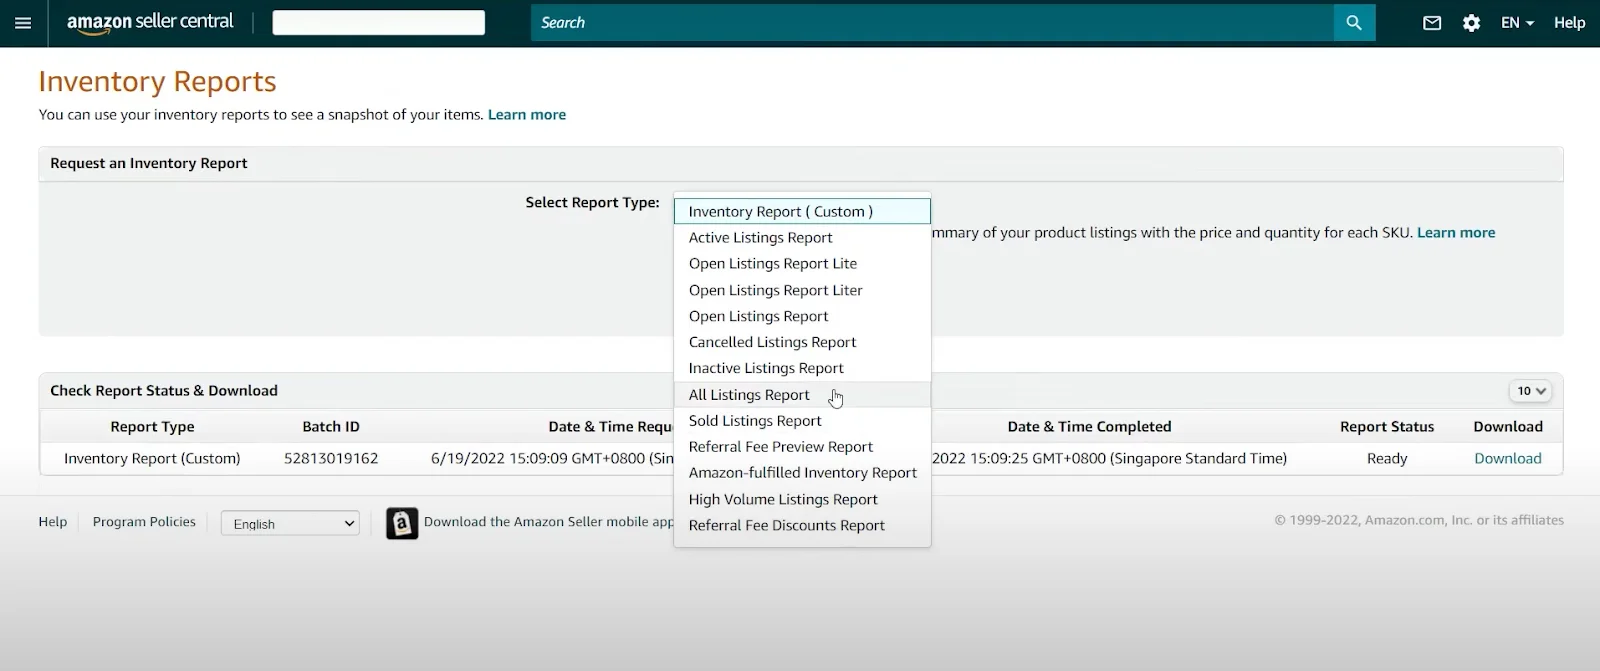Screen dimensions: 1600x671
Task: Click the Ready report status cell
Action: 1387,459
